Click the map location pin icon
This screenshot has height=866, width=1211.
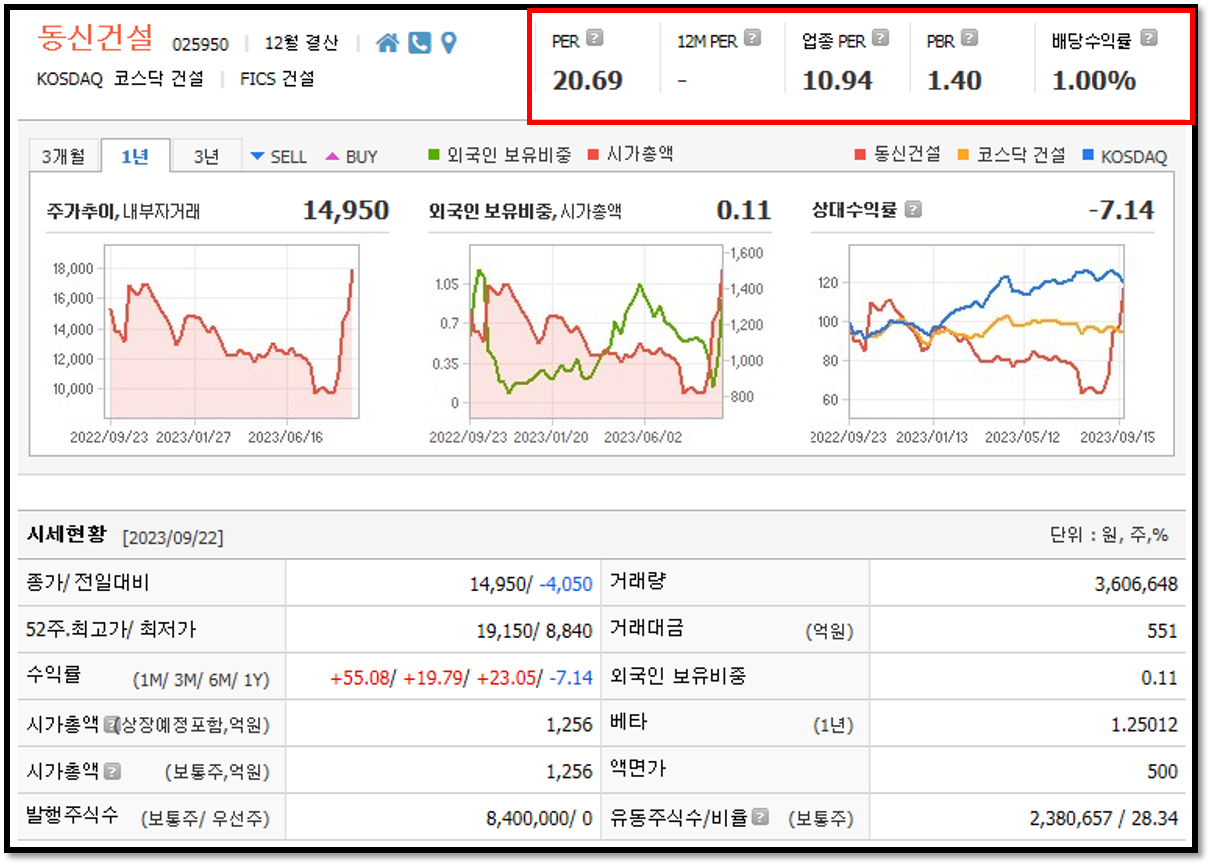[449, 42]
